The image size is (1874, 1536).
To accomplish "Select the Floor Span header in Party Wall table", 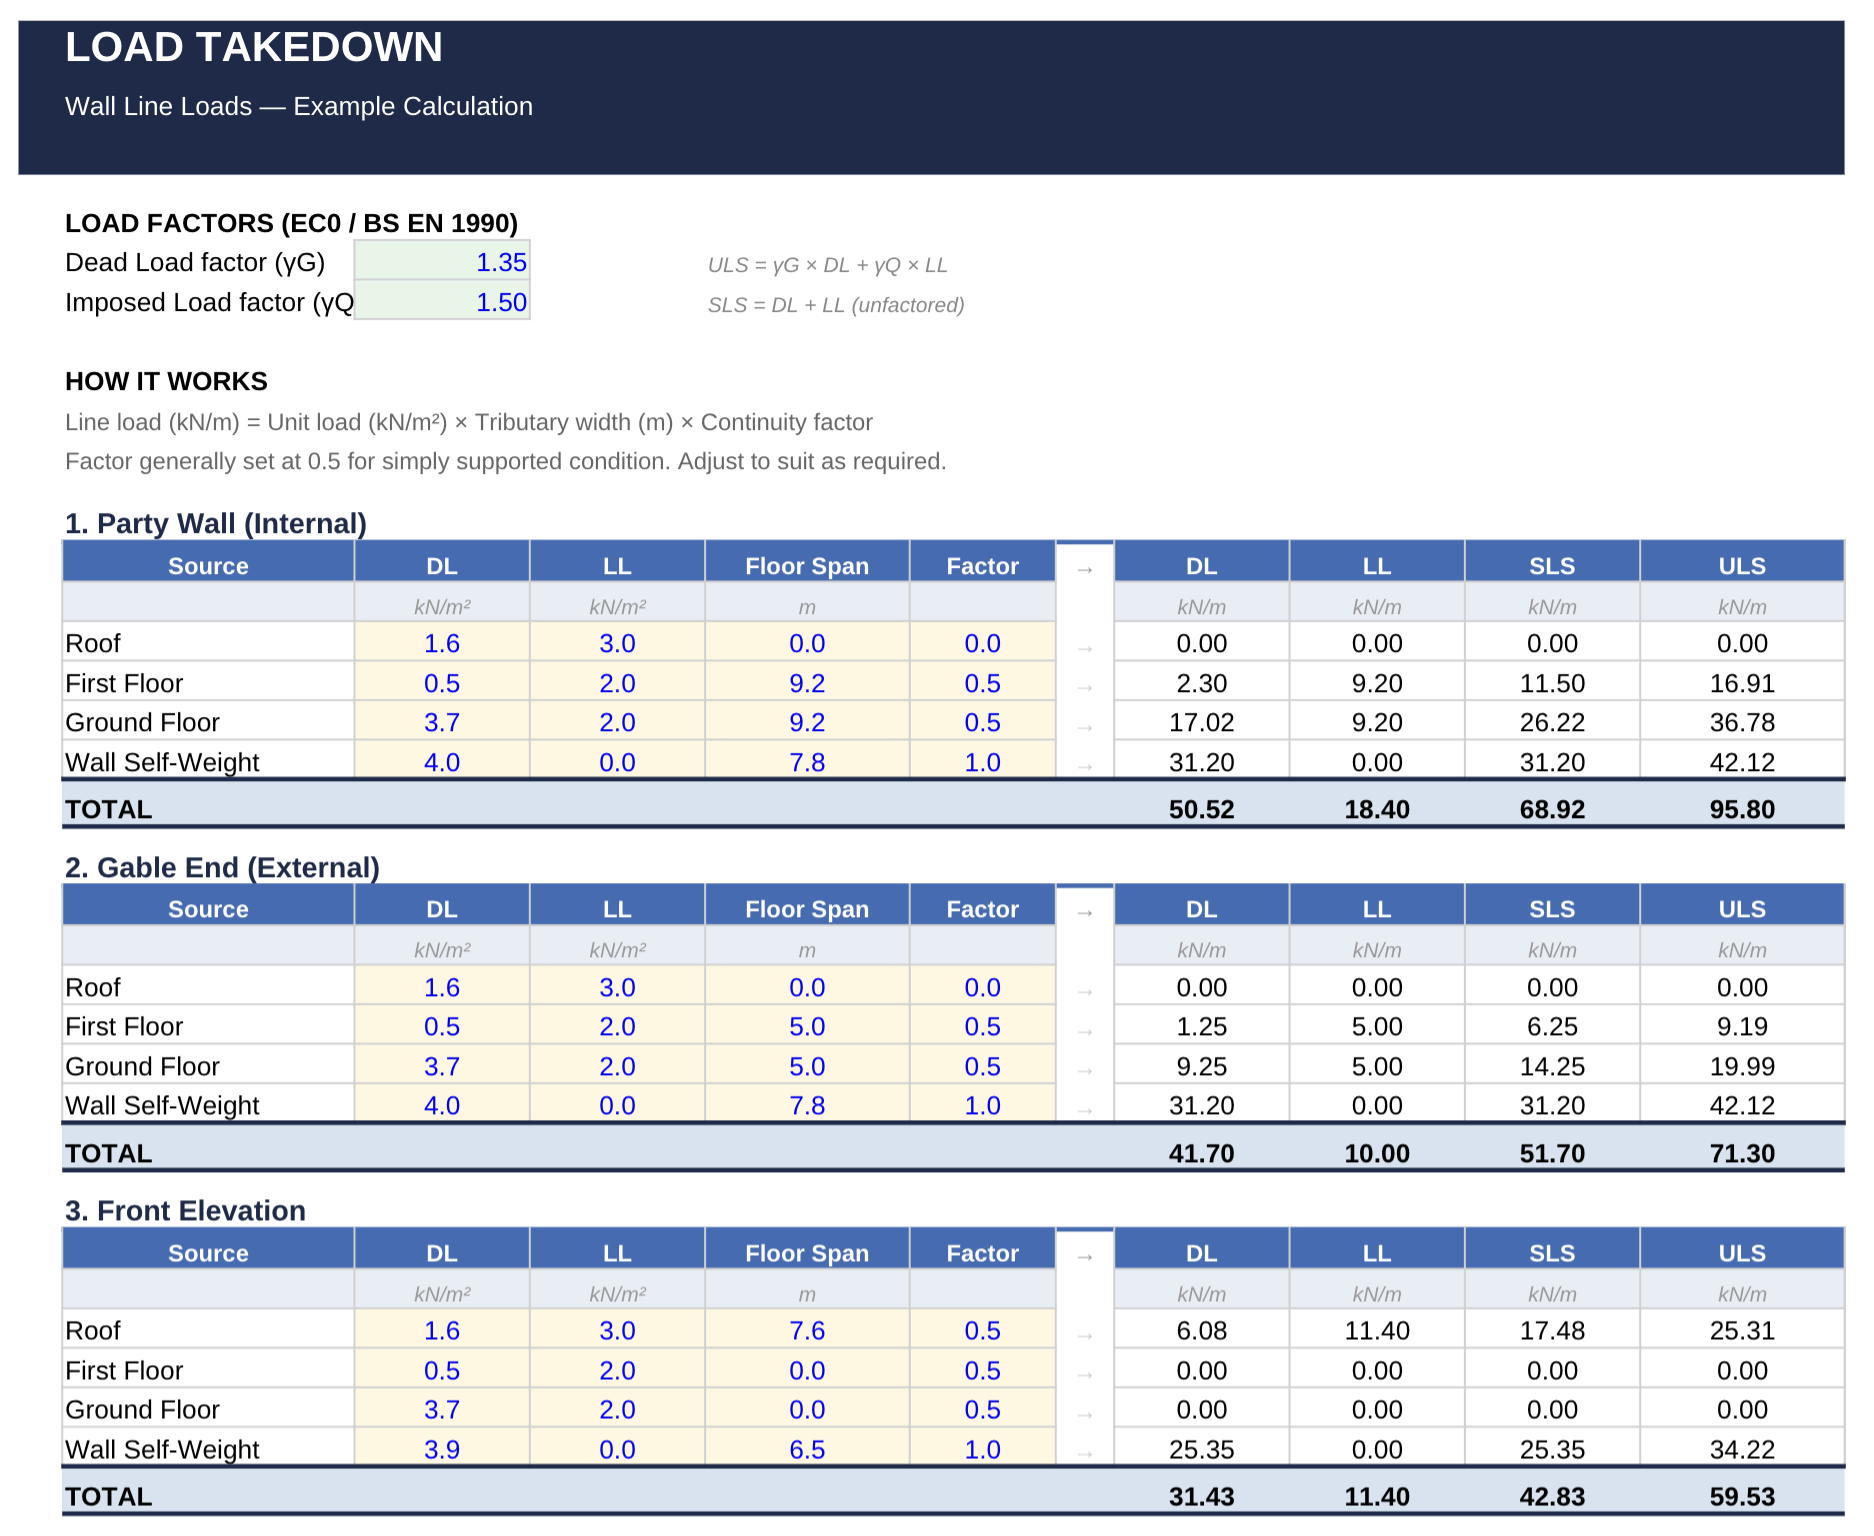I will [806, 565].
